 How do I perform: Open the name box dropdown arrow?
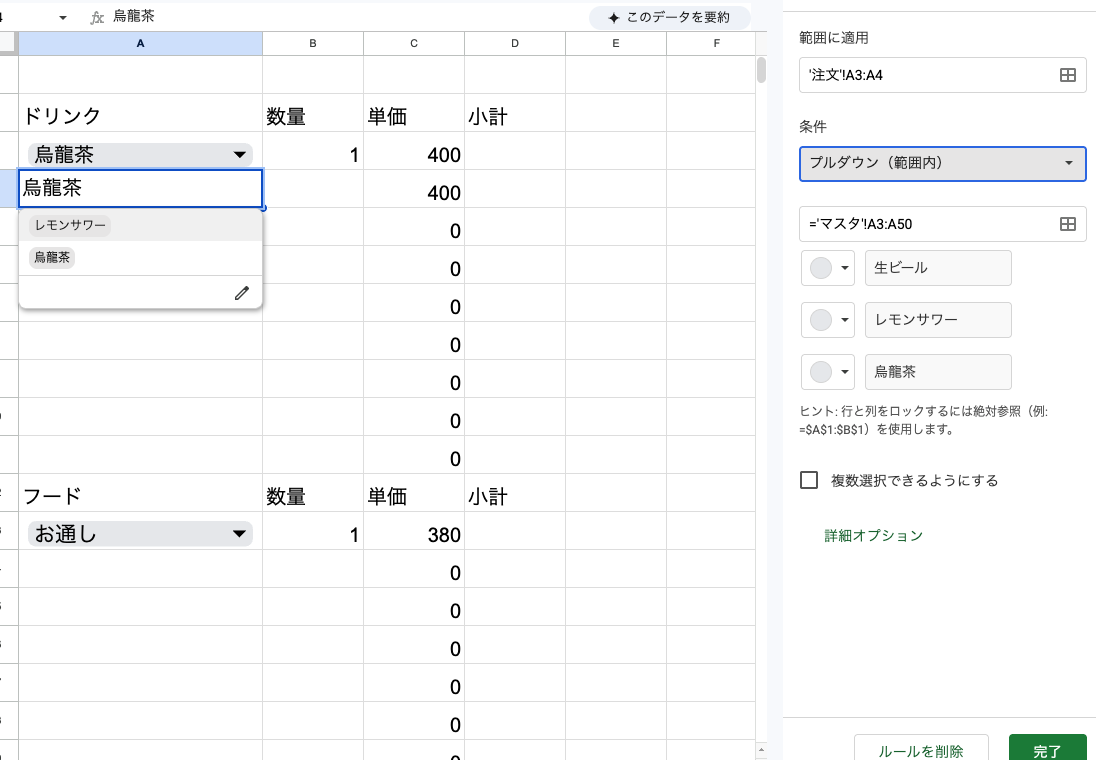coord(63,18)
